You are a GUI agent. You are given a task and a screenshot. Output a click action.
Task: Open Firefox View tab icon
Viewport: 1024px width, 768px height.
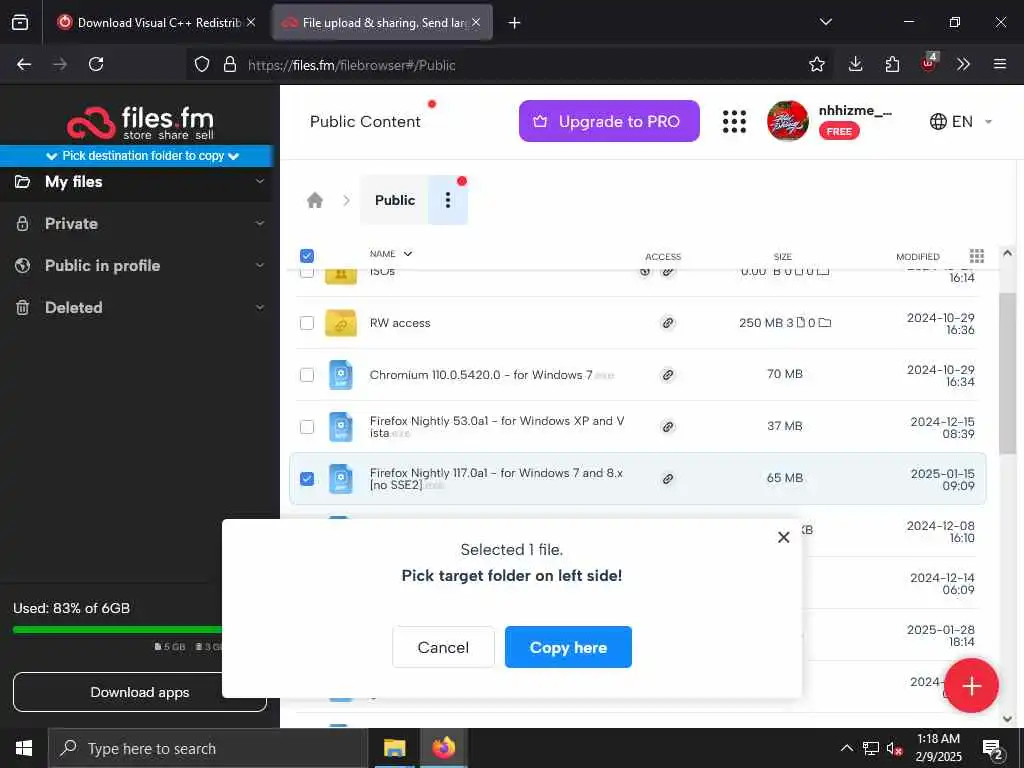point(20,22)
